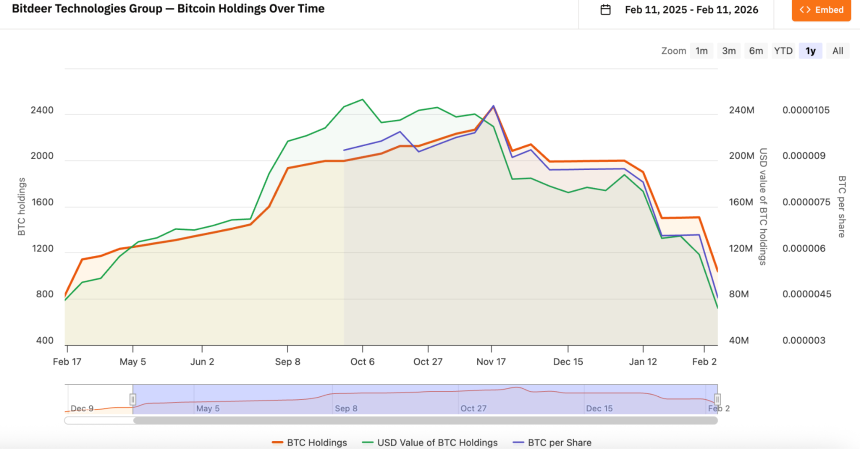The height and width of the screenshot is (449, 860).
Task: Click the left navigator range handle
Action: 132,399
